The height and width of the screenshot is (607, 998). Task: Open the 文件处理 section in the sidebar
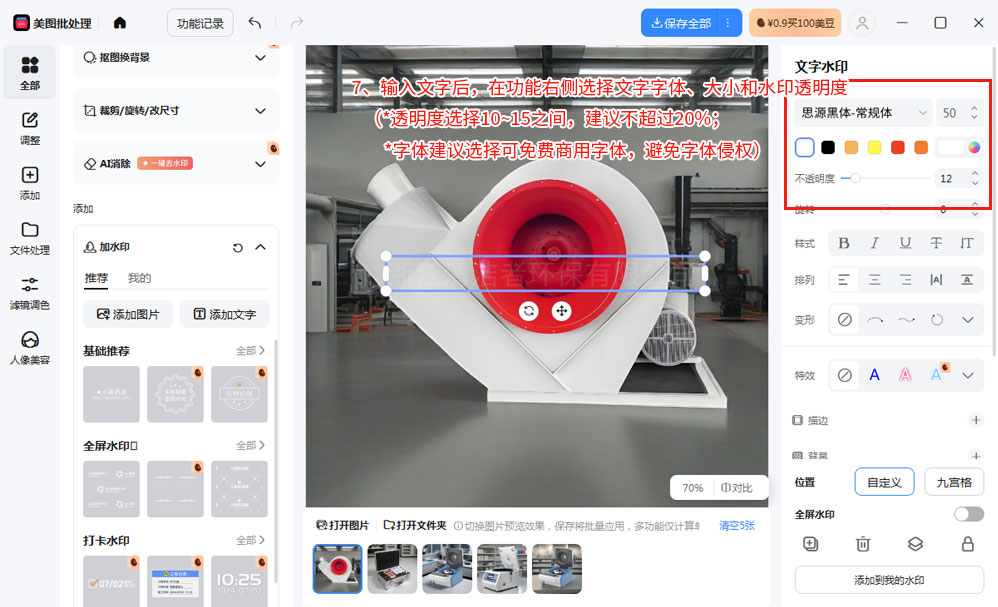[30, 238]
